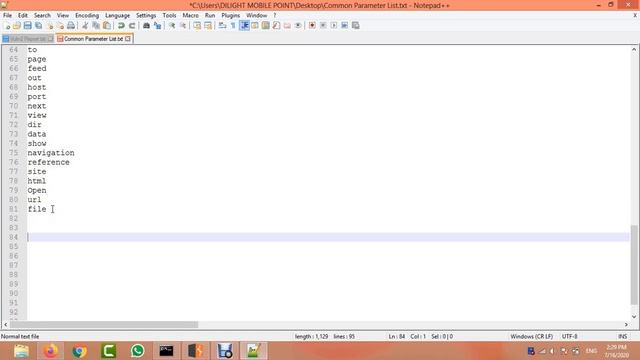Open Firefox from the taskbar
Screen dimensions: 640x360
click(51, 351)
